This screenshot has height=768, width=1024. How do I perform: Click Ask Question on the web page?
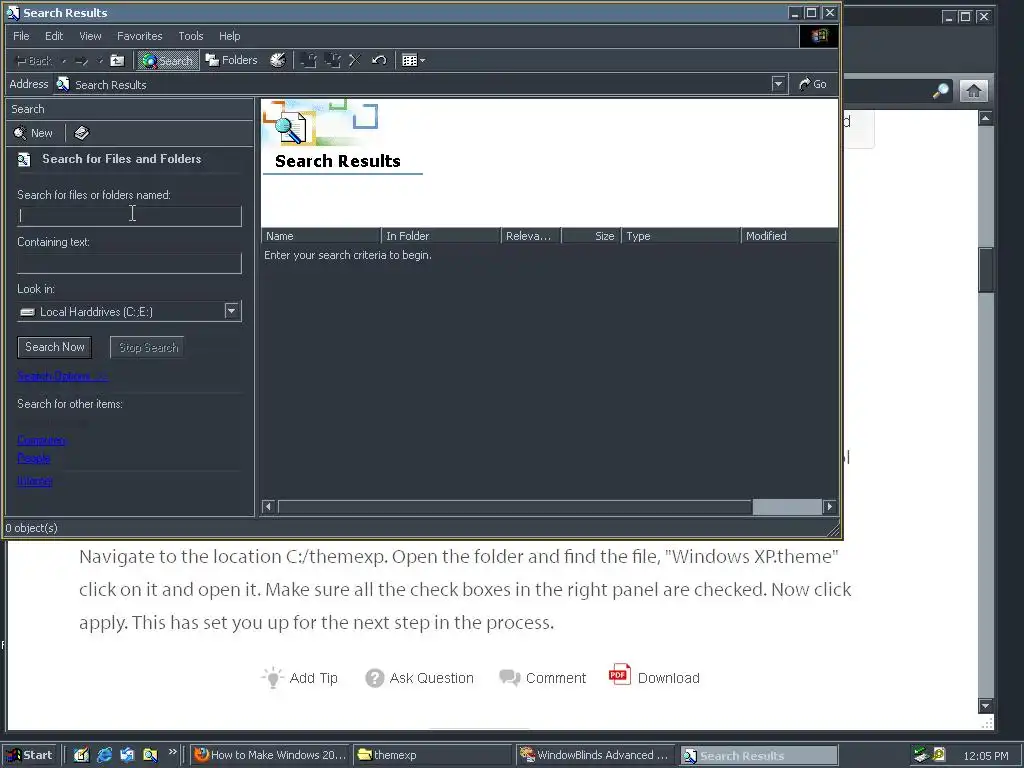[419, 678]
